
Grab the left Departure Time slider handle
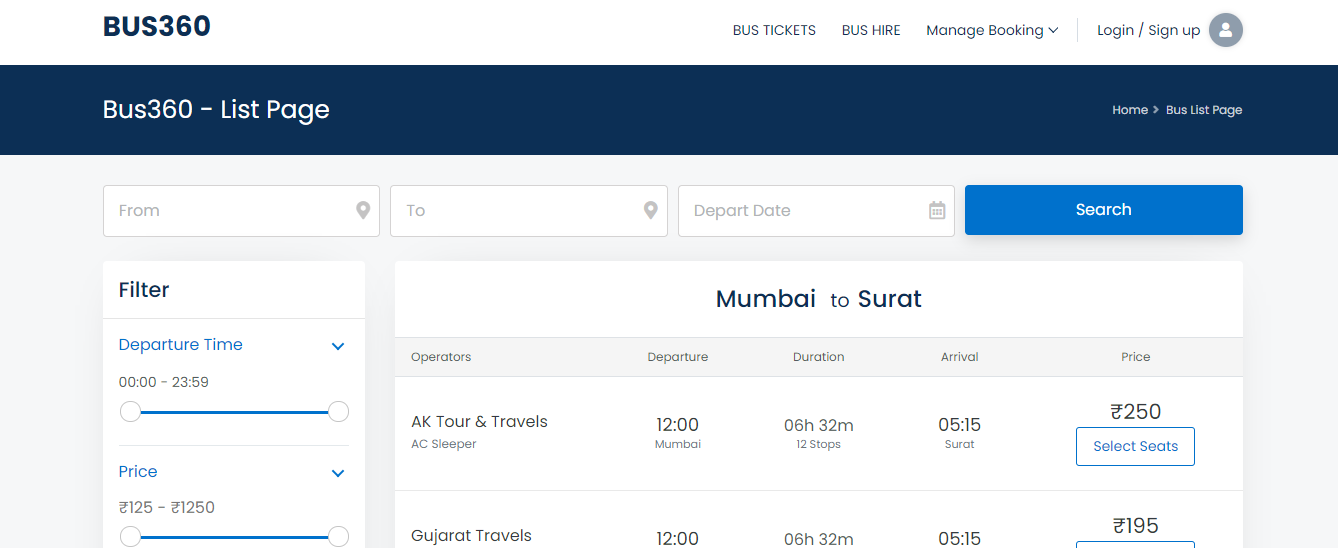click(x=130, y=411)
